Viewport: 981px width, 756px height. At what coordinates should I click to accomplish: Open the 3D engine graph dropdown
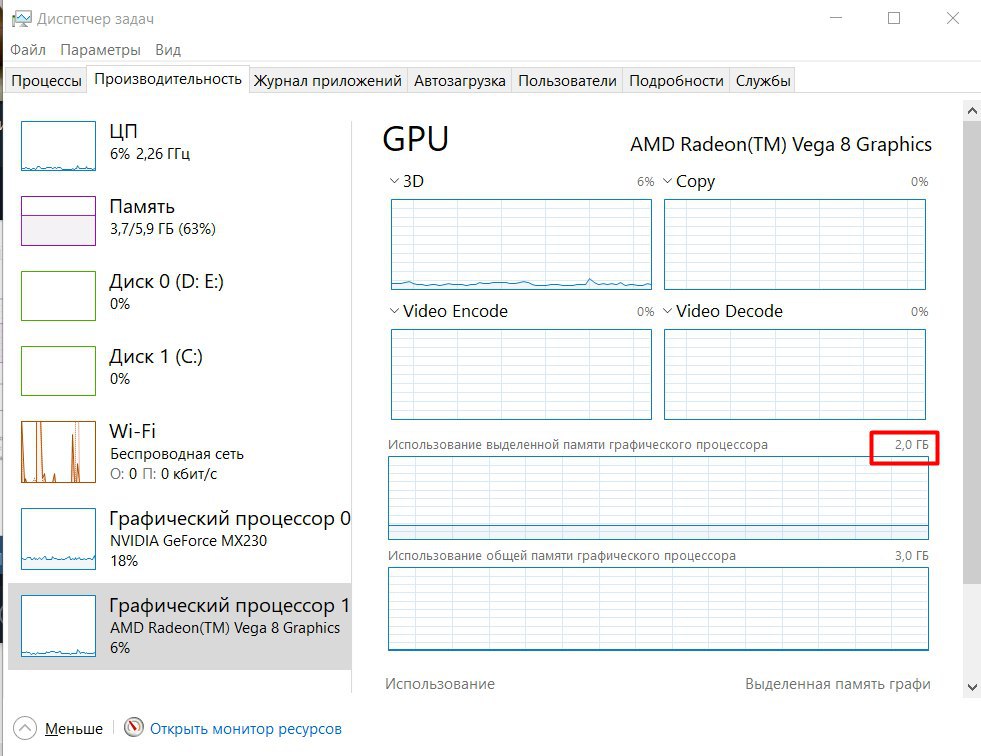click(x=394, y=181)
